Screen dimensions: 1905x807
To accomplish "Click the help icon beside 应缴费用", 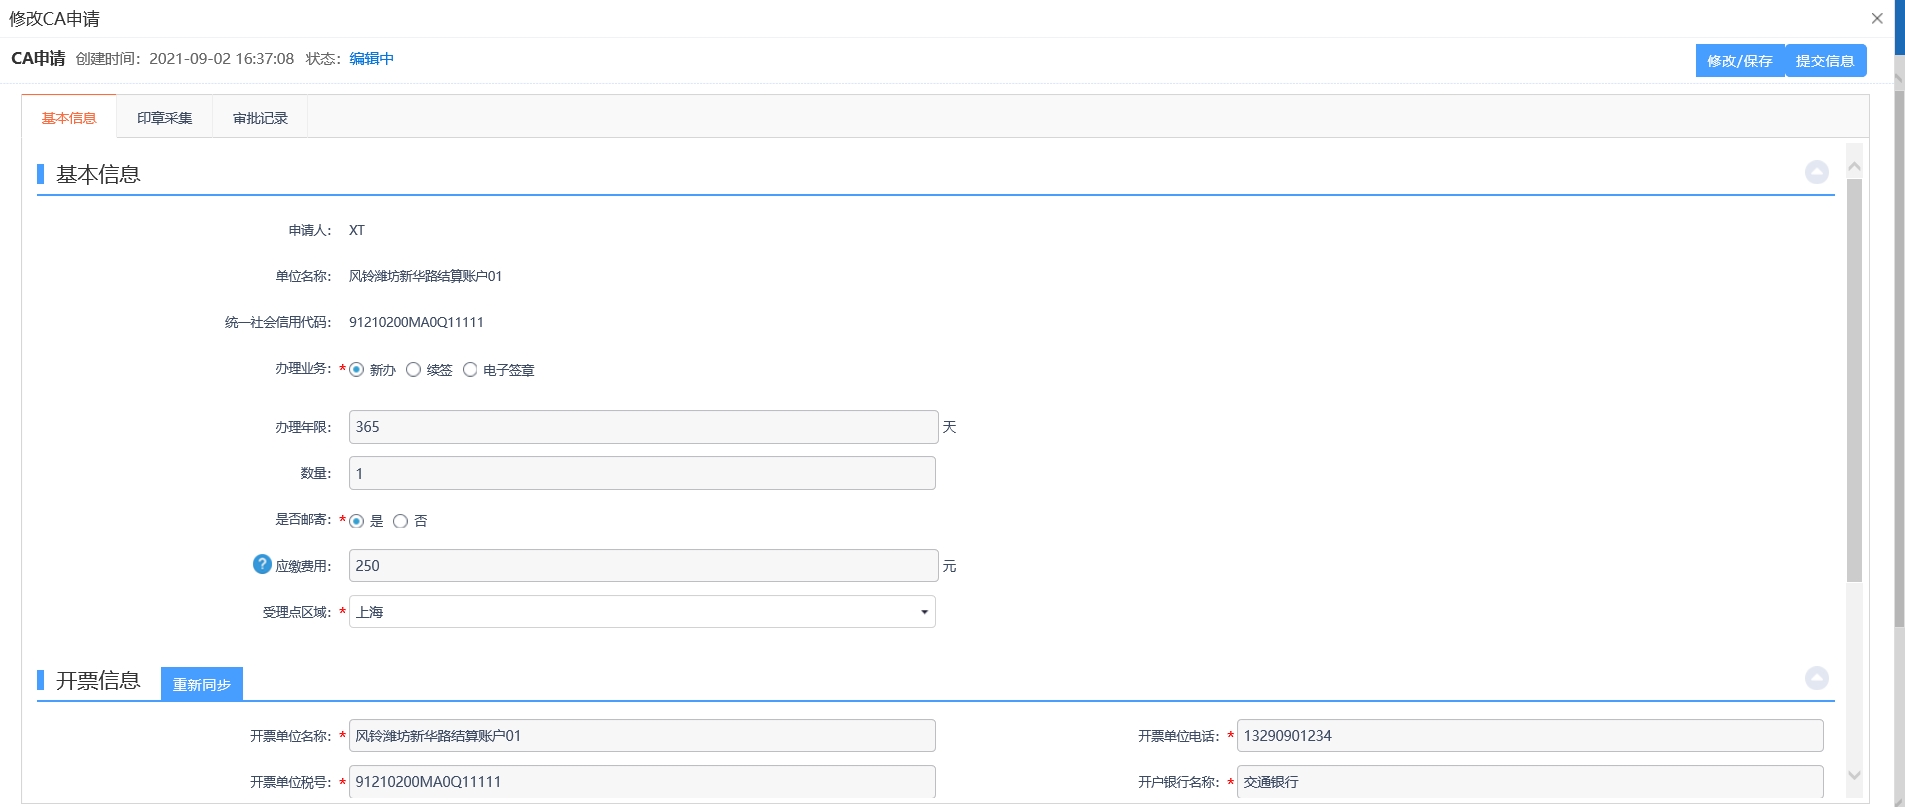I will [262, 564].
